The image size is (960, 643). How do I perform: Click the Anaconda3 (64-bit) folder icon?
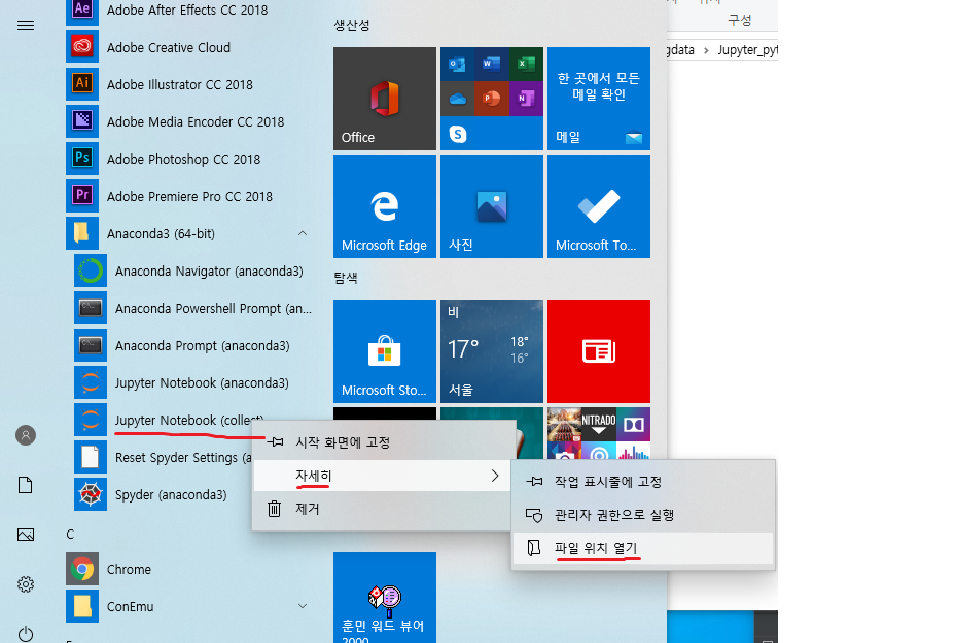tap(82, 233)
